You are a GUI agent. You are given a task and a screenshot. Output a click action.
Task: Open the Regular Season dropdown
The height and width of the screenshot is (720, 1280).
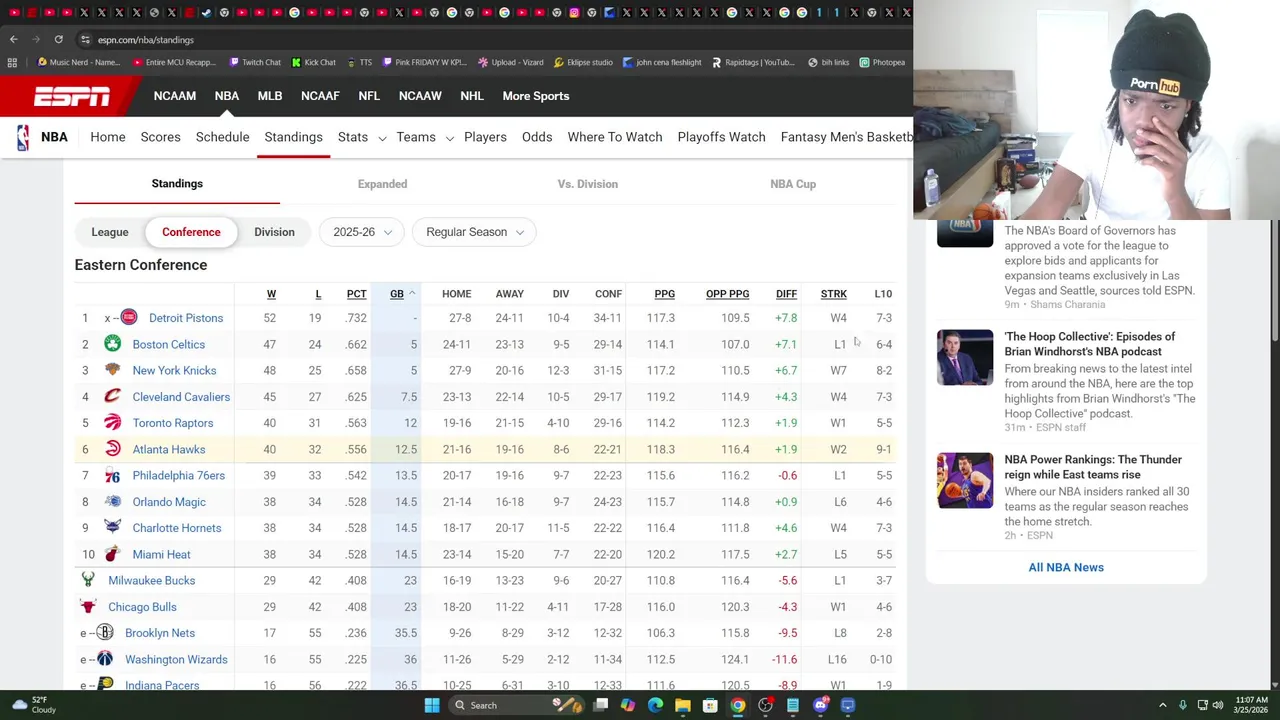pyautogui.click(x=474, y=232)
